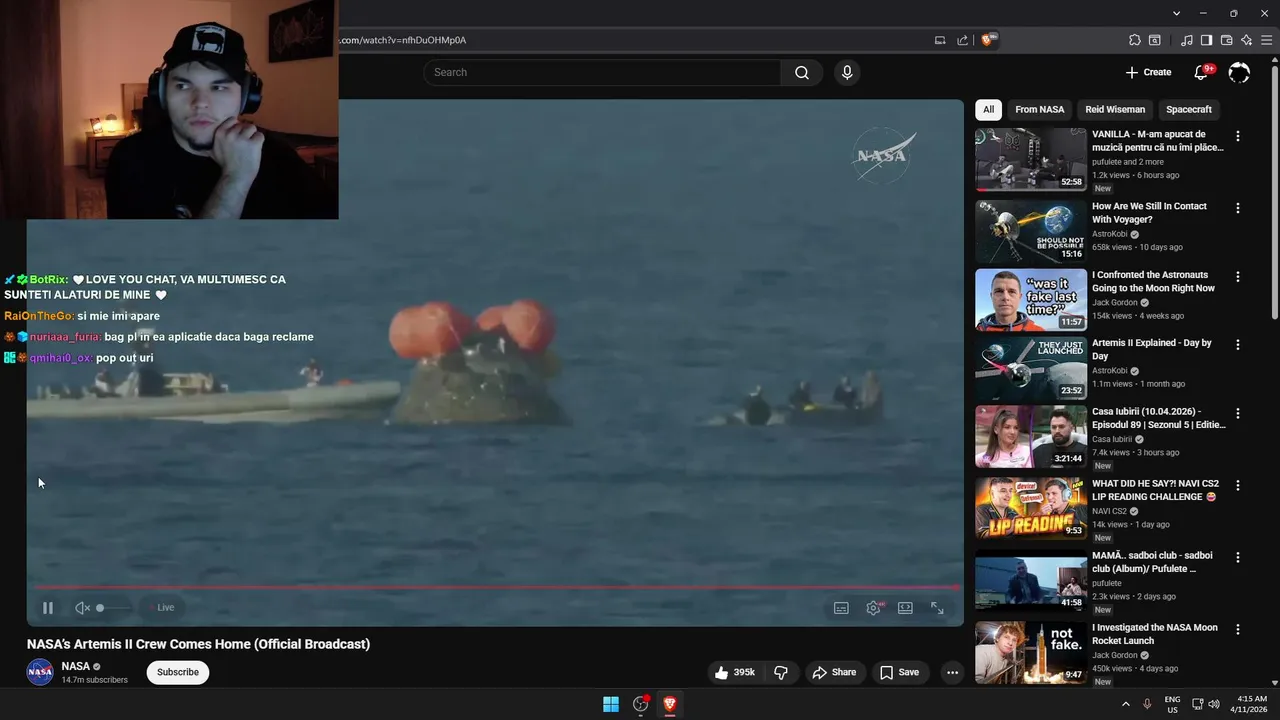Open options for I Confronted the Astronauts
This screenshot has height=720, width=1280.
(x=1238, y=276)
